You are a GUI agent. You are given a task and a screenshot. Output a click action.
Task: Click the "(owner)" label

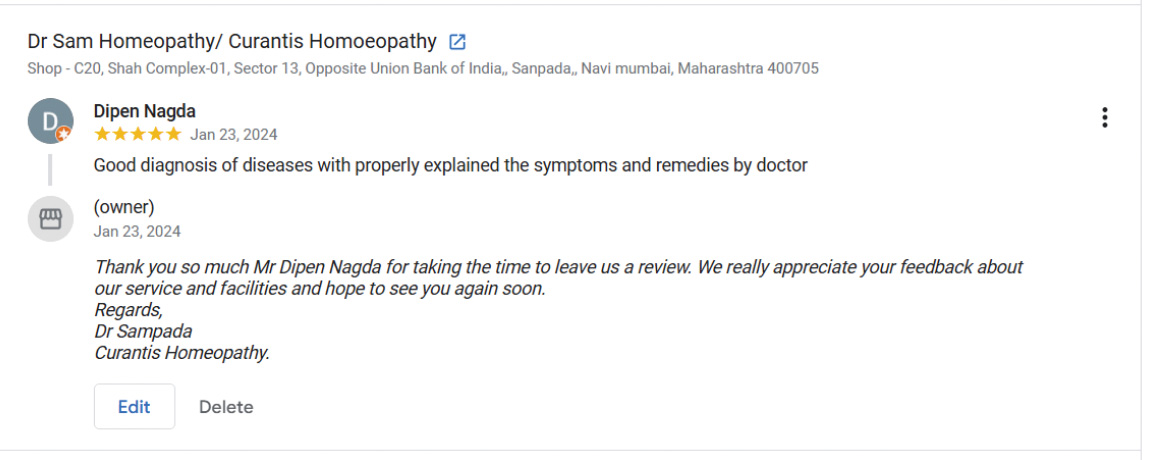(124, 208)
